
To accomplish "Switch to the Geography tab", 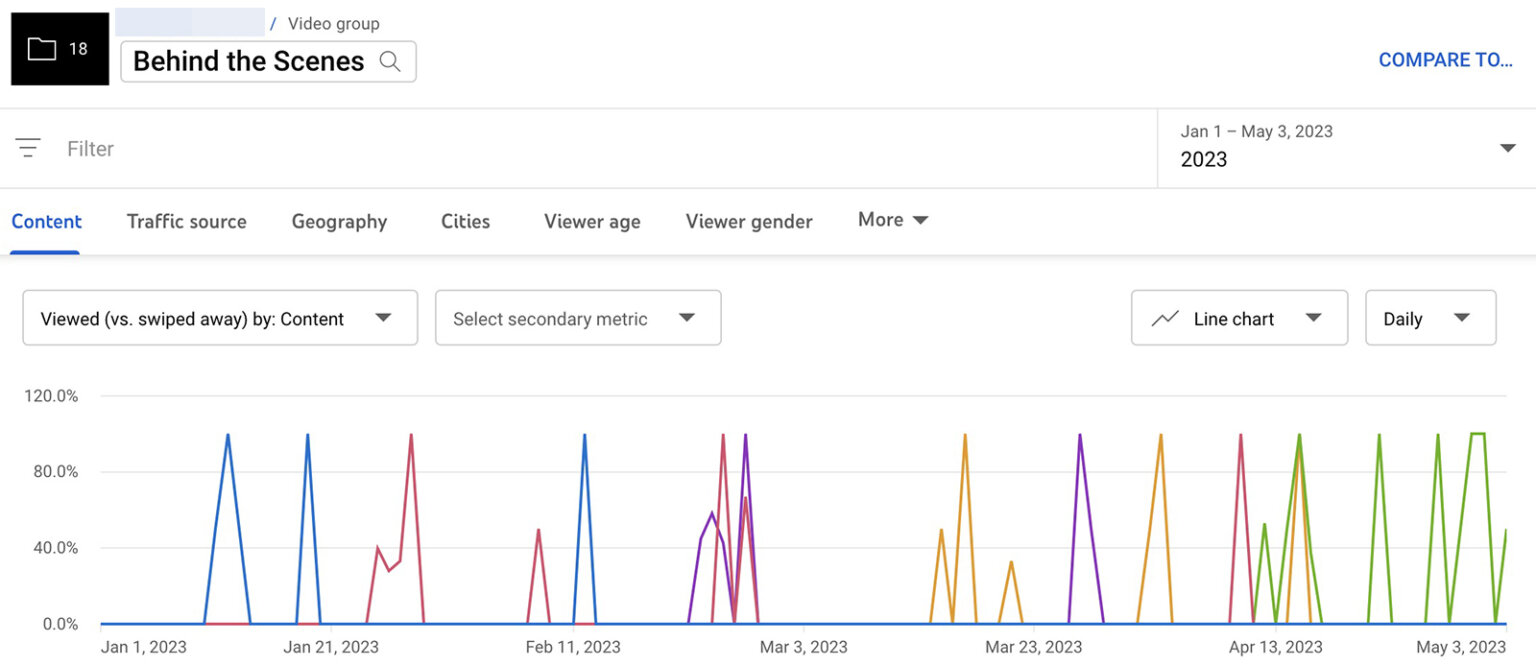I will pos(339,221).
